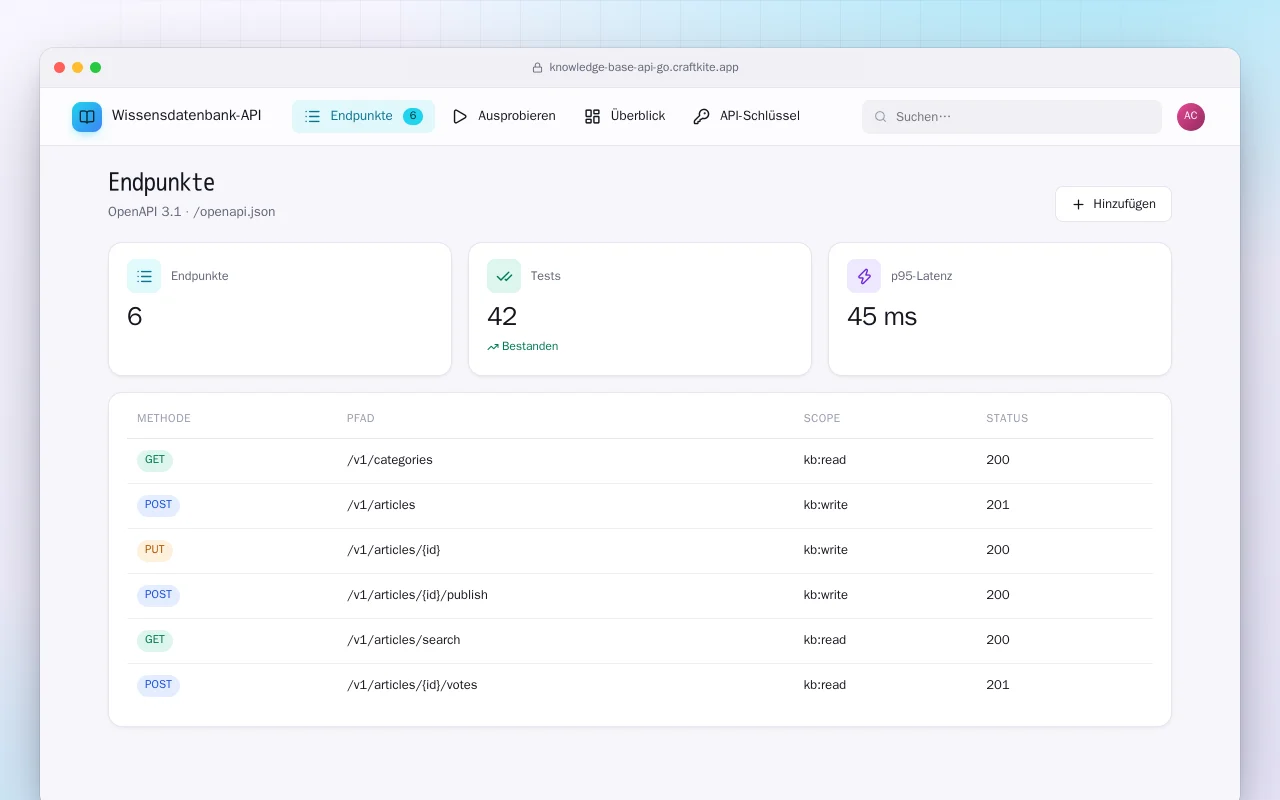Click the METHODE column header
Screen dimensions: 1280x800
click(x=164, y=419)
